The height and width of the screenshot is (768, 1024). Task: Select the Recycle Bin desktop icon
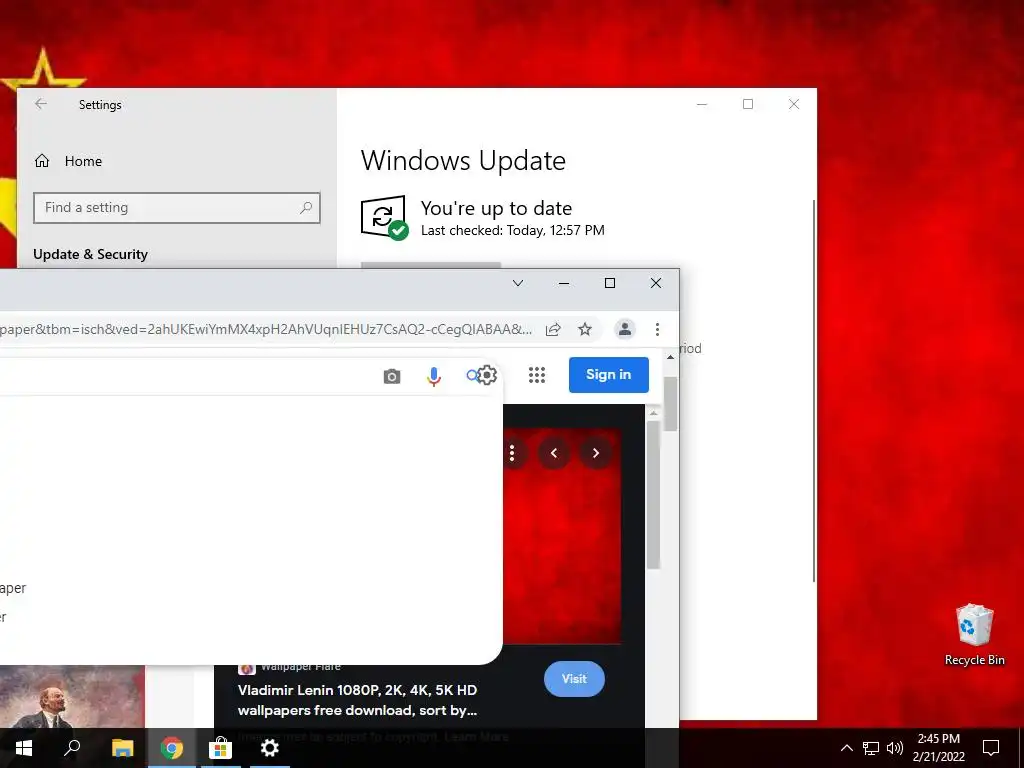pos(974,635)
